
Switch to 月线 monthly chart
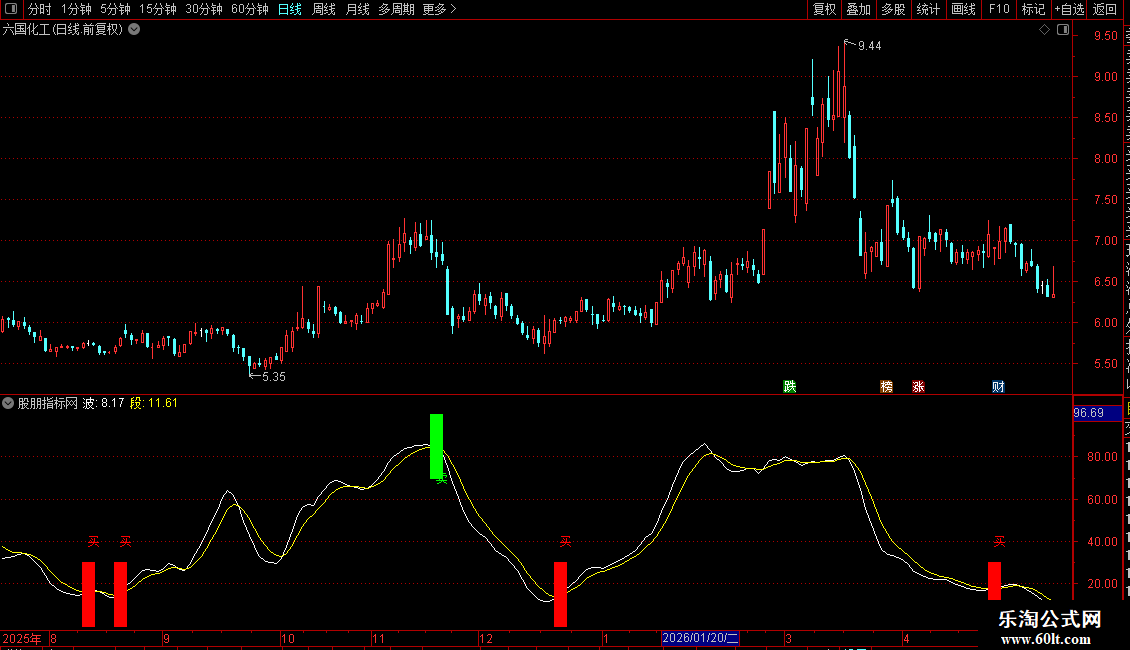point(357,9)
